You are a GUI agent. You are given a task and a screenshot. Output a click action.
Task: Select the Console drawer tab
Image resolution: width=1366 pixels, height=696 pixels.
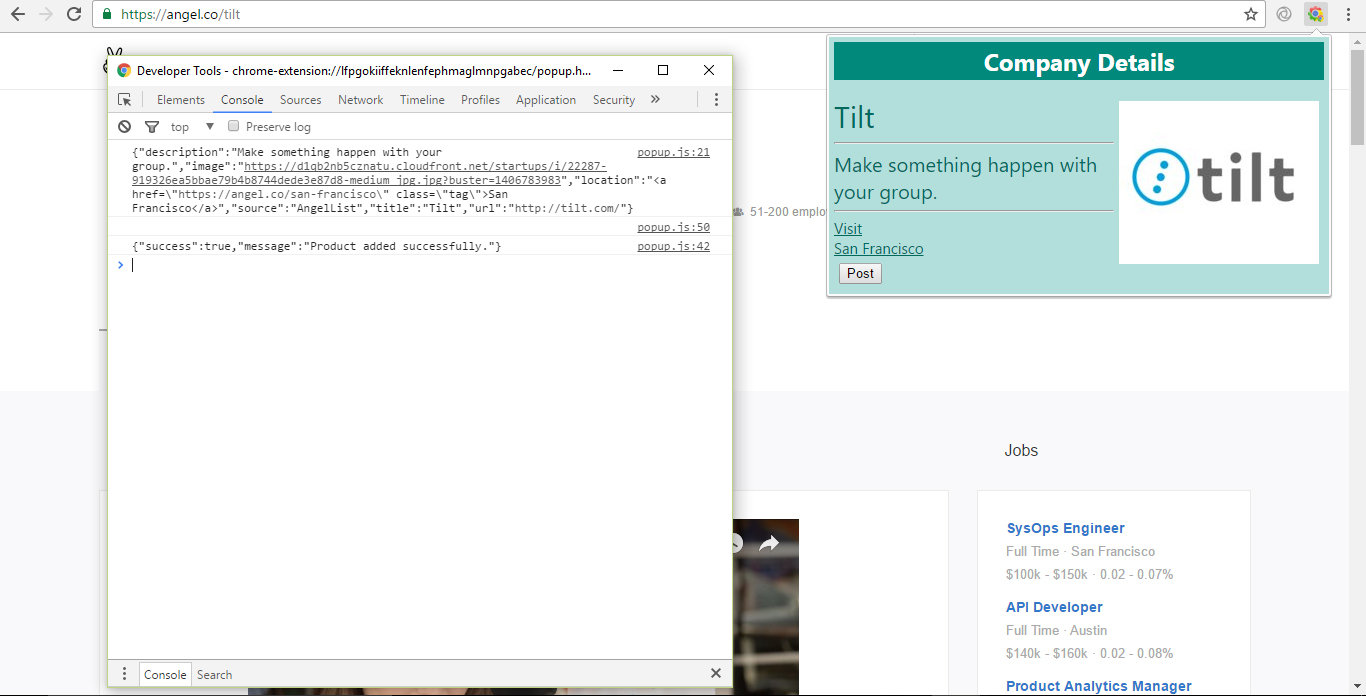tap(165, 674)
